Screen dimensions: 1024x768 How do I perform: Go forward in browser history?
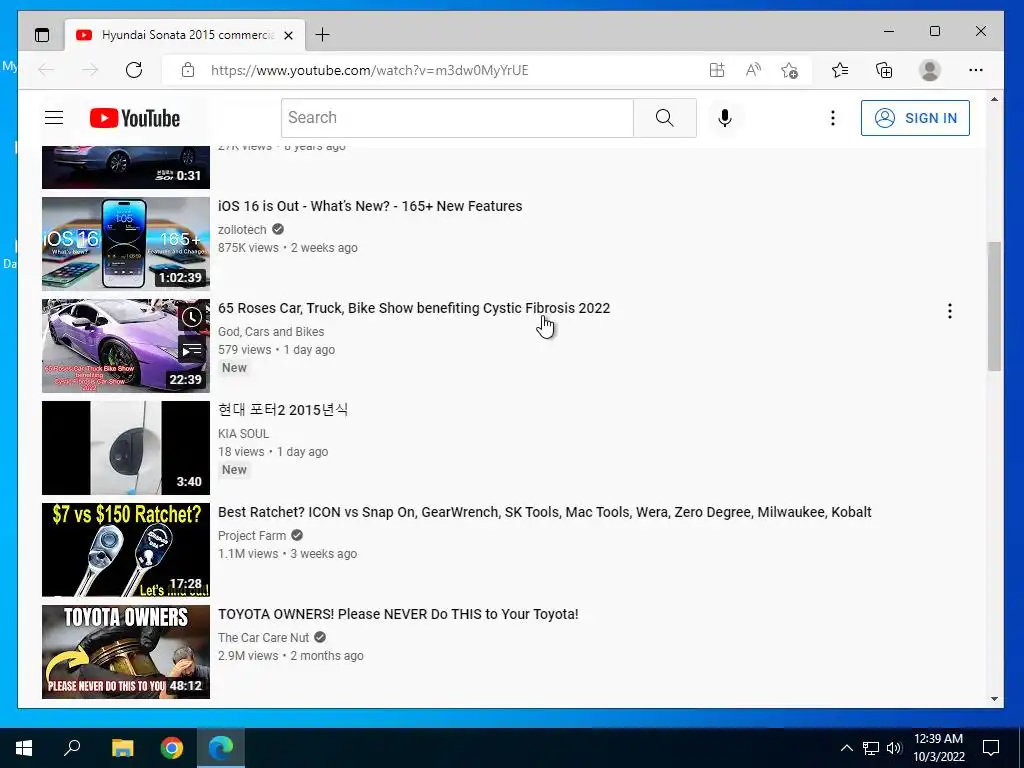tap(90, 70)
